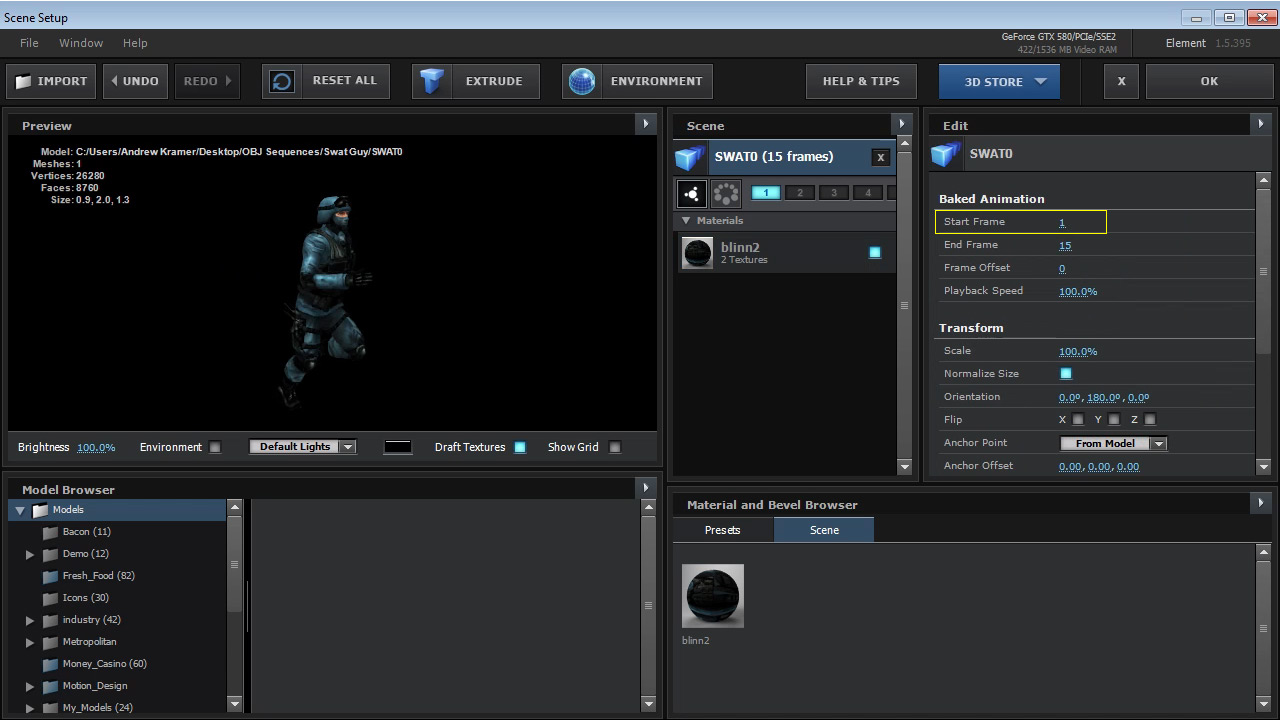Image resolution: width=1280 pixels, height=720 pixels.
Task: Open the Help & Tips button
Action: pos(861,82)
